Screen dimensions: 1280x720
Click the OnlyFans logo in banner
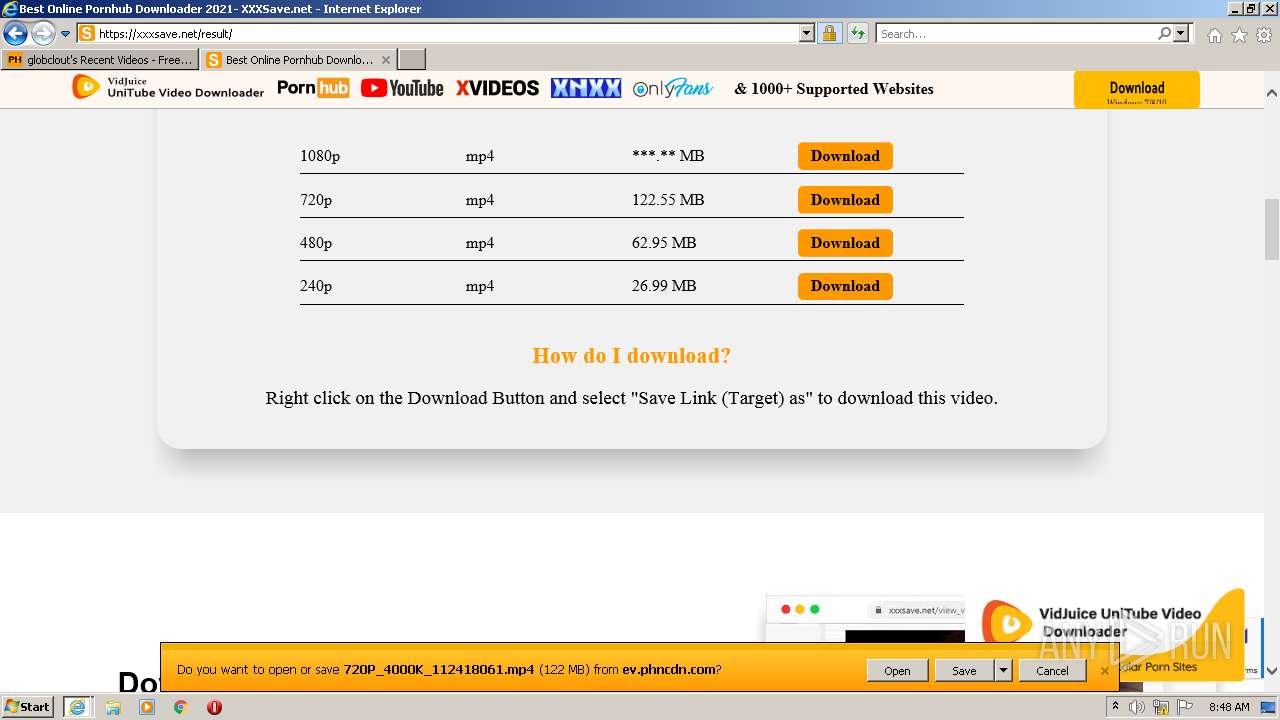click(672, 88)
